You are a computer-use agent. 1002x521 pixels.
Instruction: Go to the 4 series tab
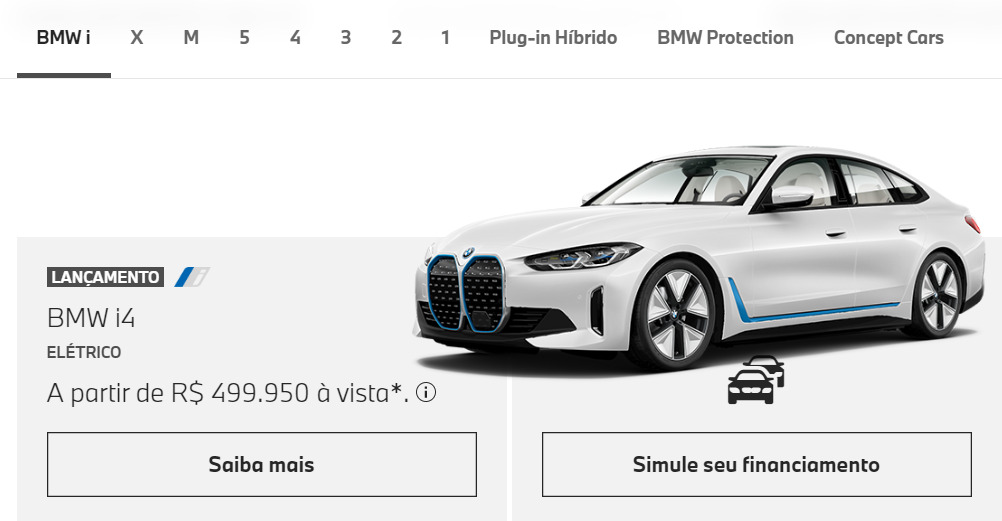point(295,38)
